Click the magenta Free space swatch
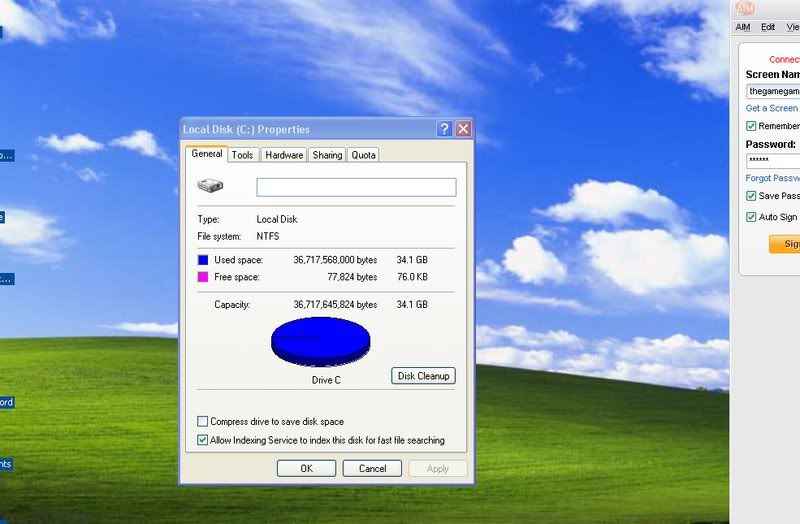This screenshot has height=524, width=800. (203, 277)
